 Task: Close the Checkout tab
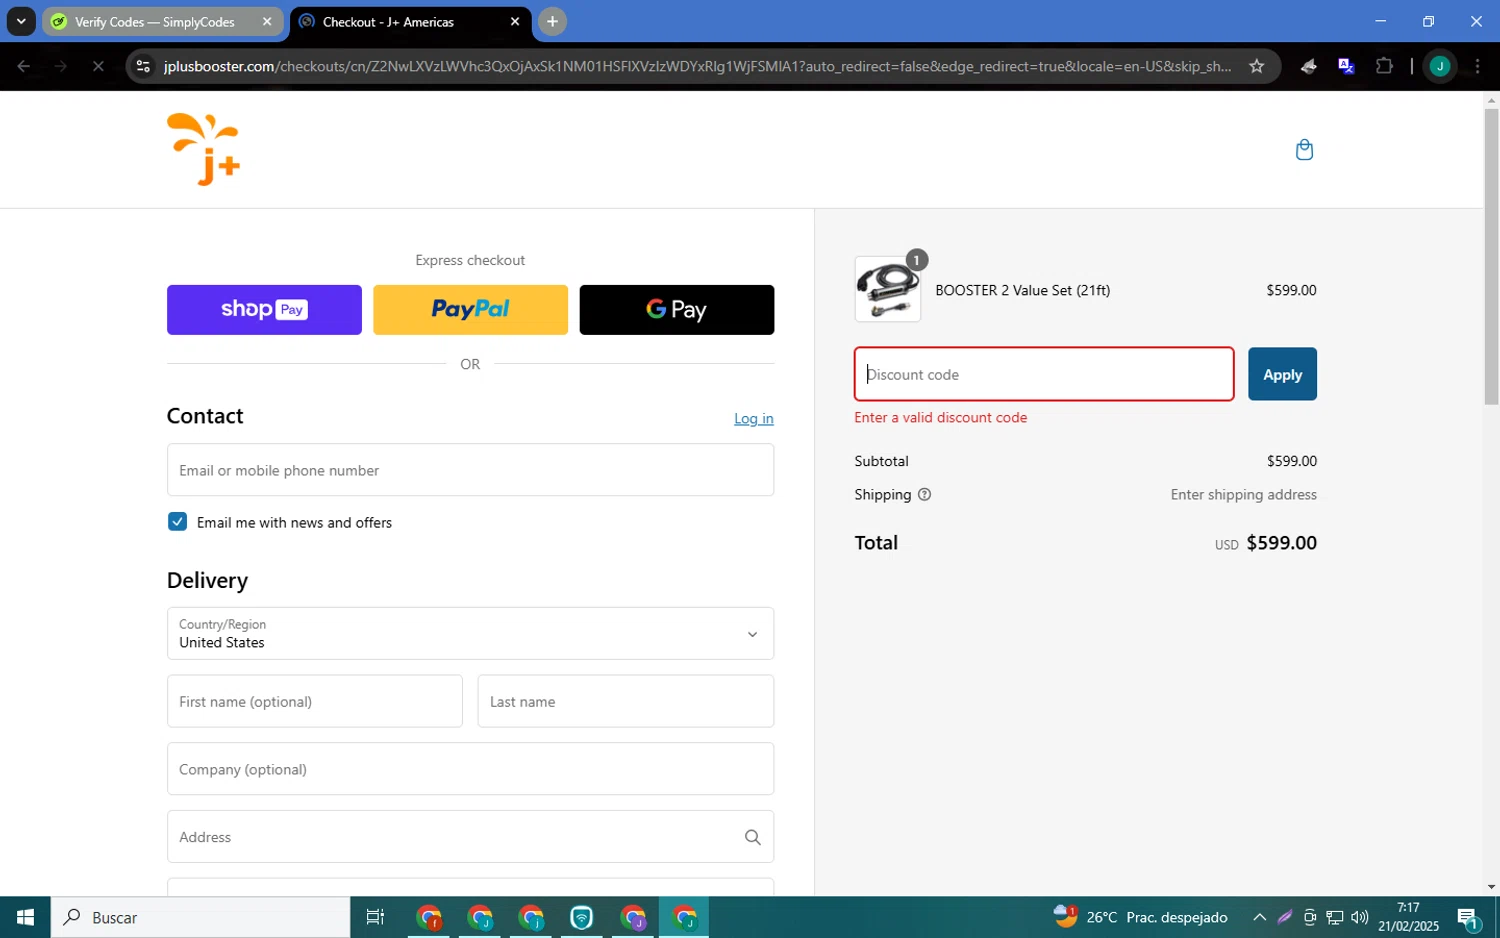[x=515, y=21]
